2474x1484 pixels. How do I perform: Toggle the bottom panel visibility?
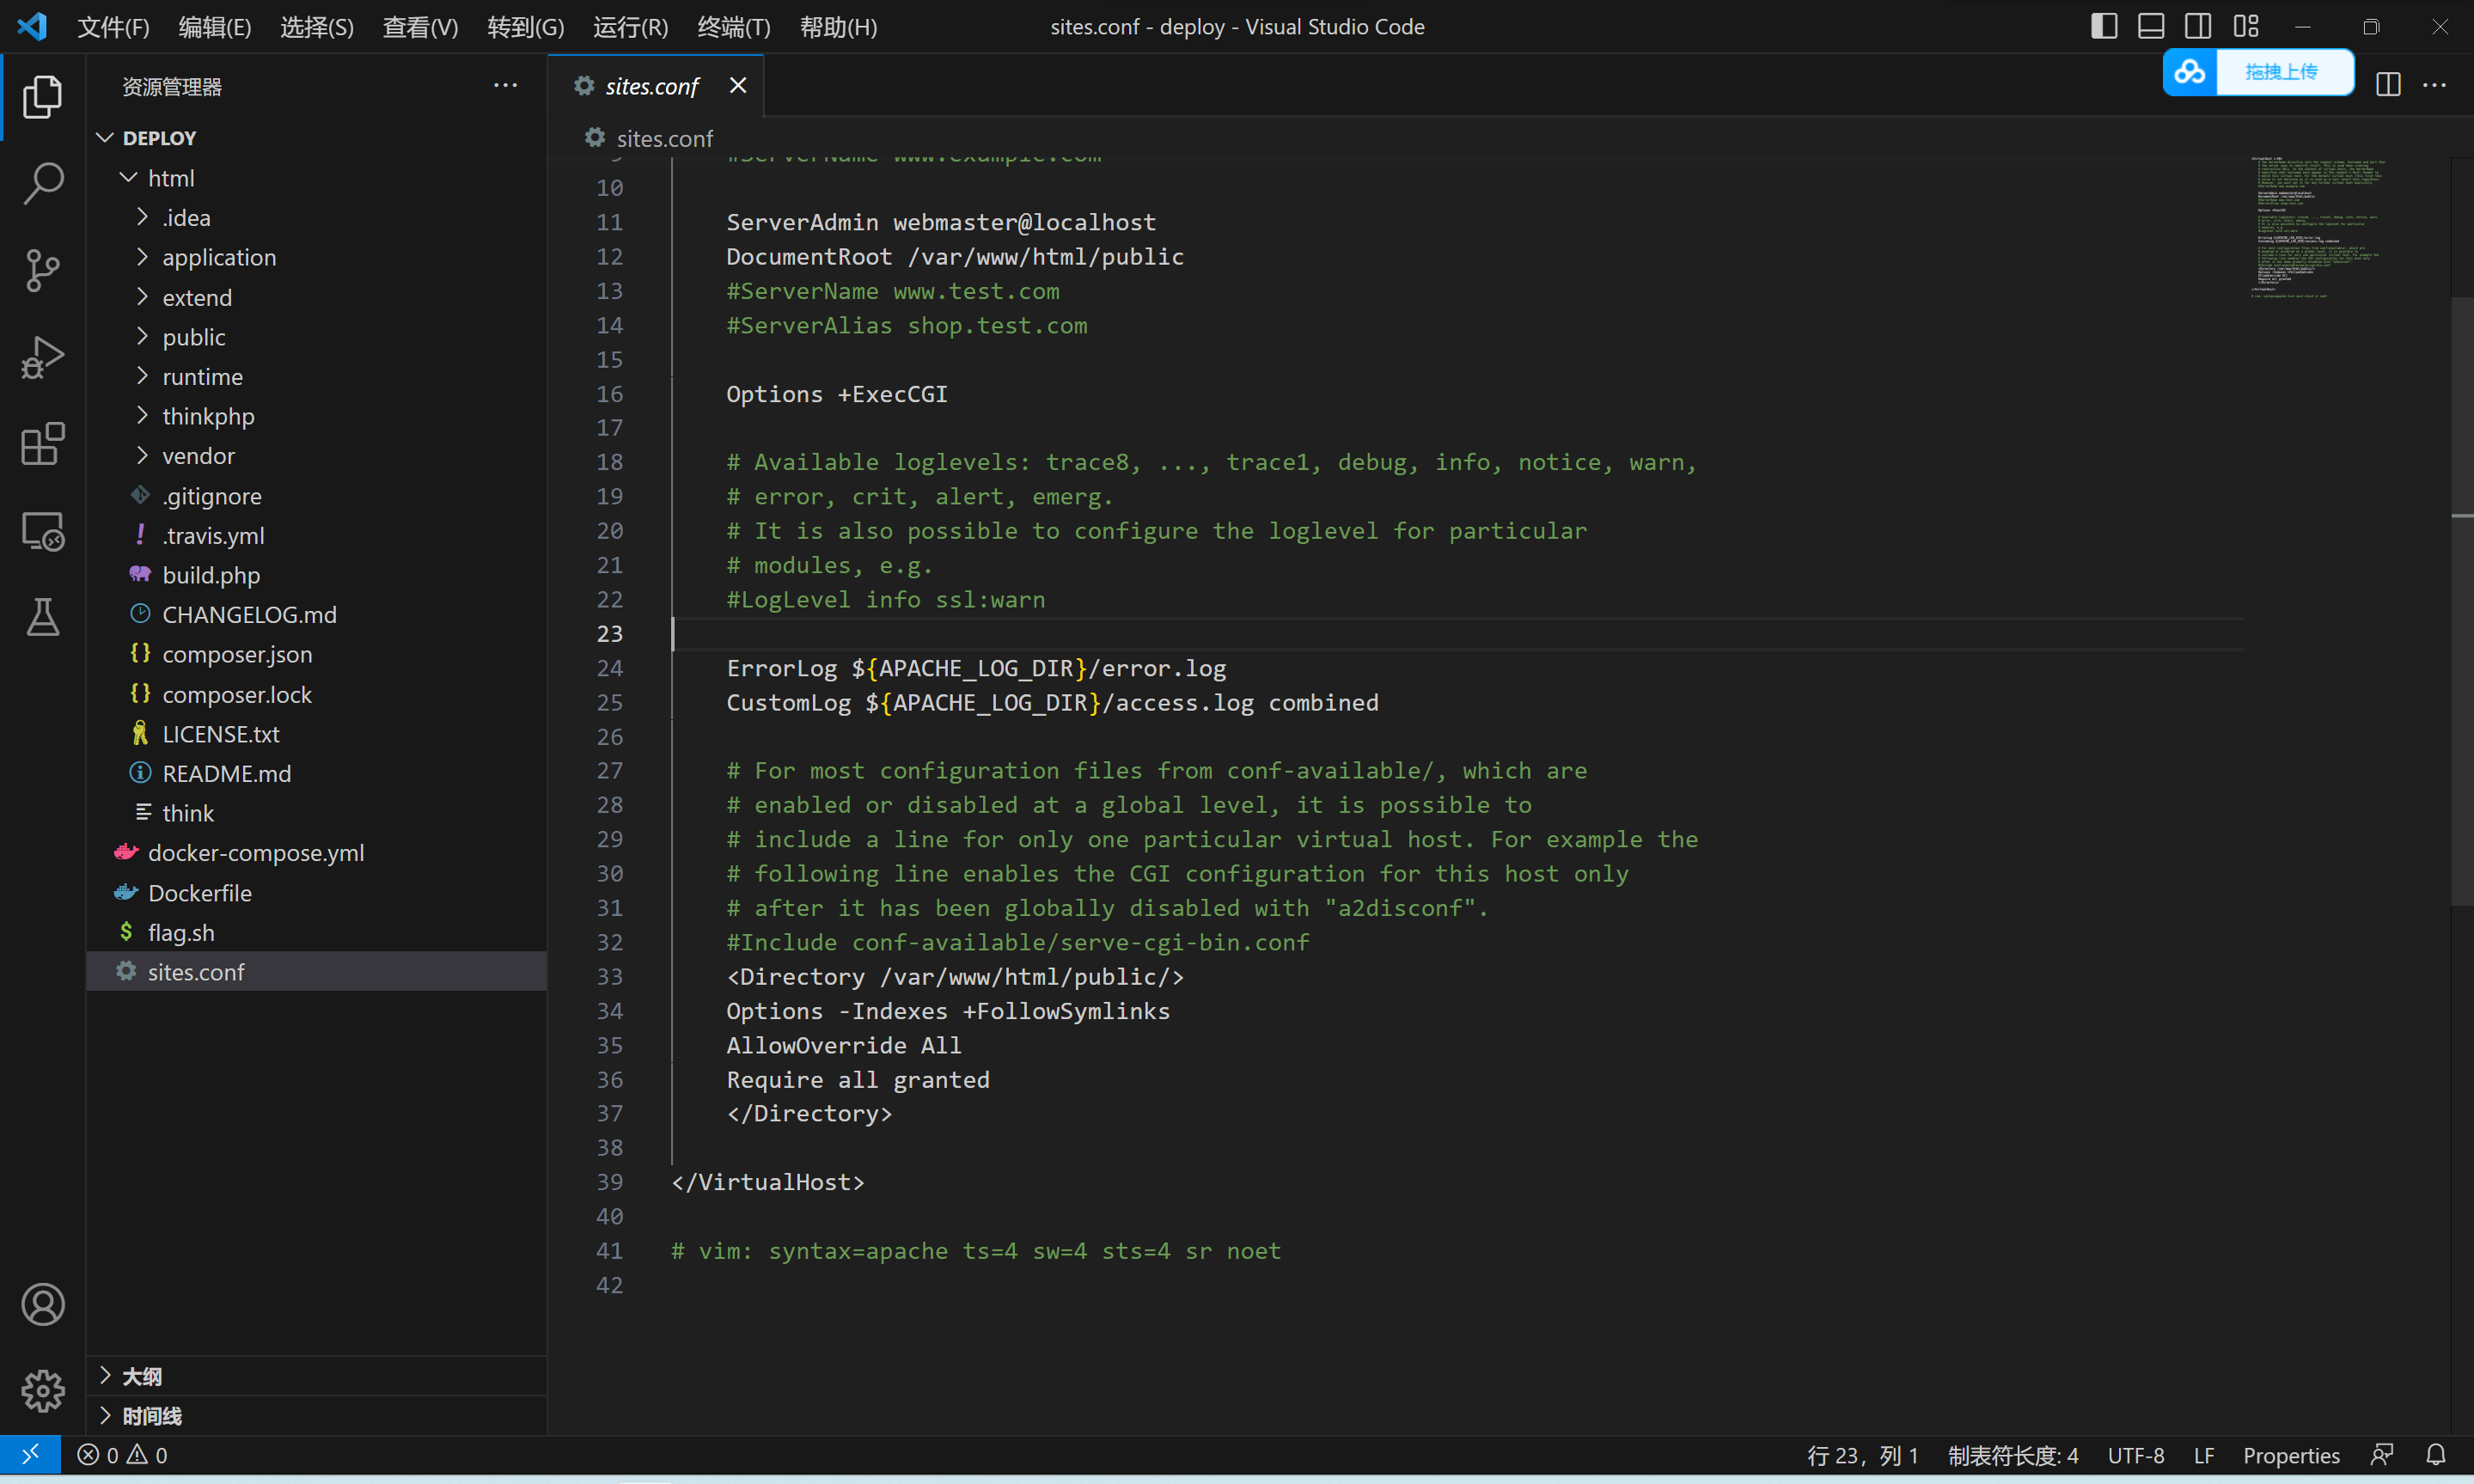pos(2151,27)
